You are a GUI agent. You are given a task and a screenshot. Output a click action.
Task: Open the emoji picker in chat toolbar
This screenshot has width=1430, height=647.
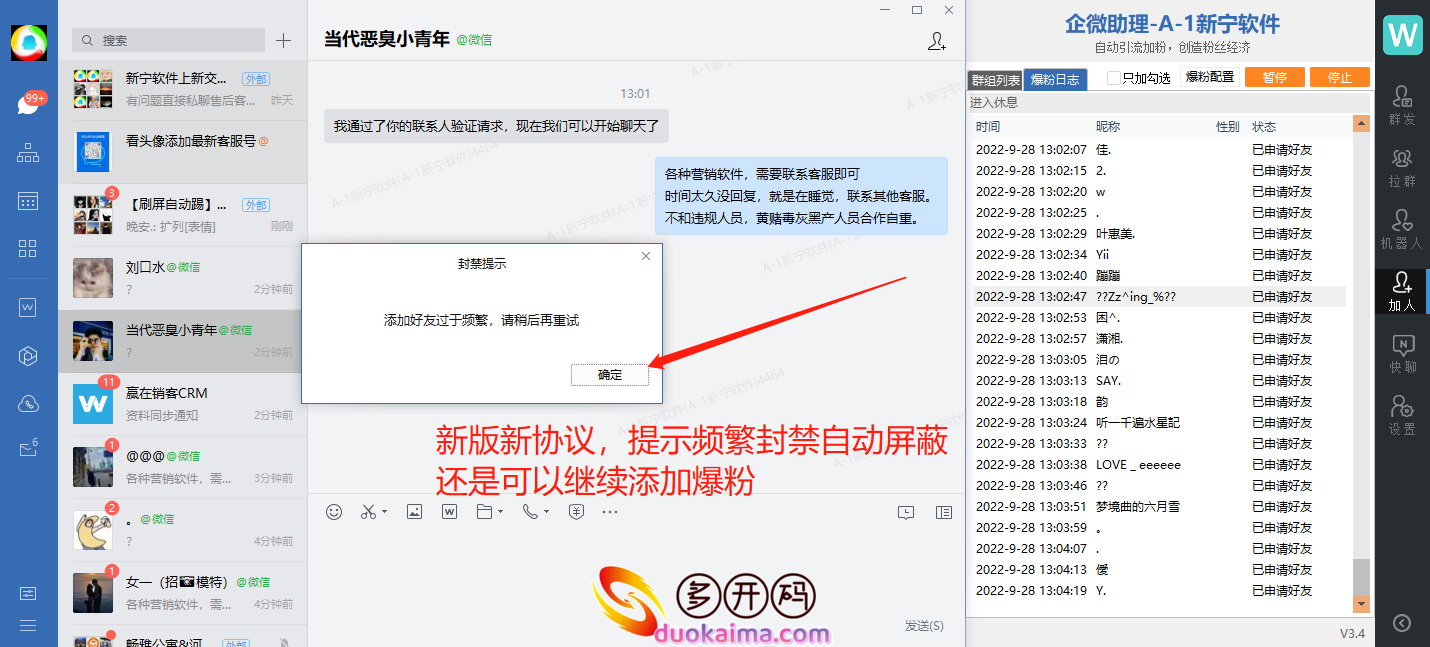(334, 512)
